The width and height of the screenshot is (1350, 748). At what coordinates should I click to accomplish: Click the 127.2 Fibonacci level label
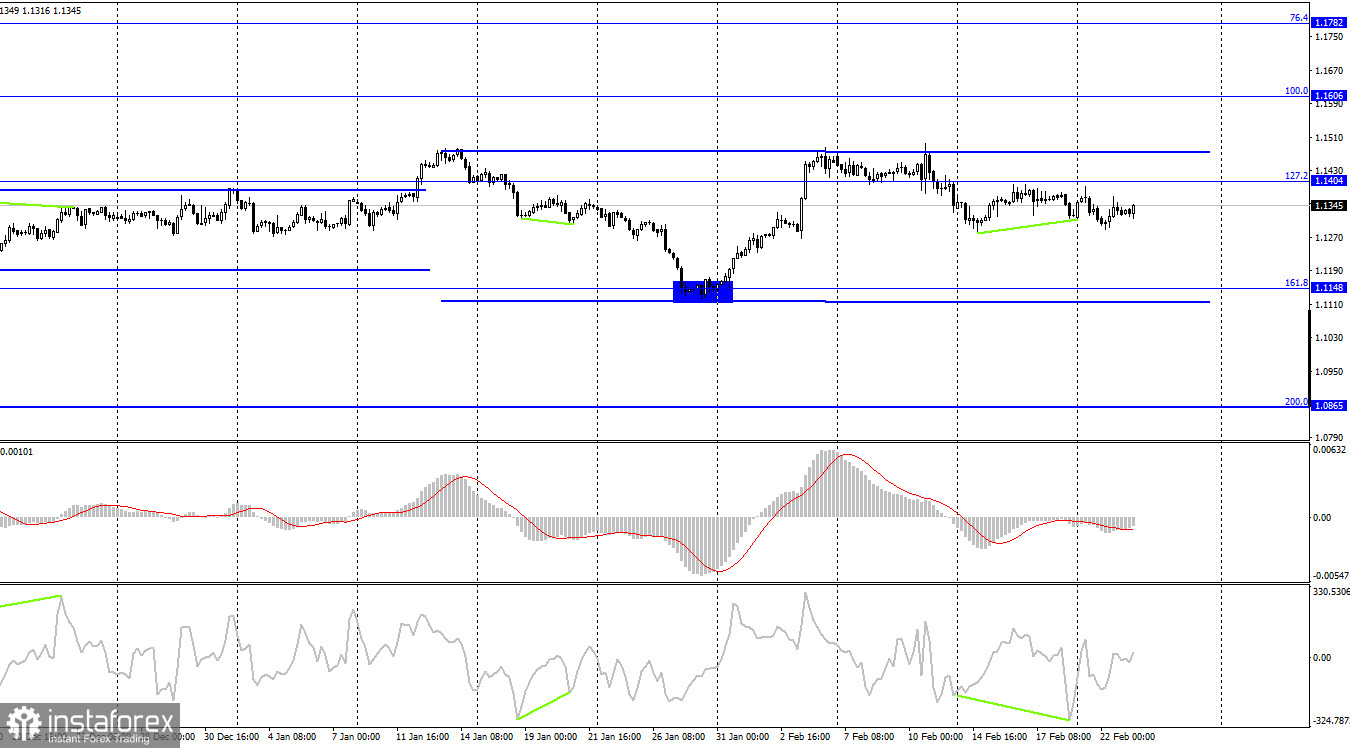[1296, 176]
